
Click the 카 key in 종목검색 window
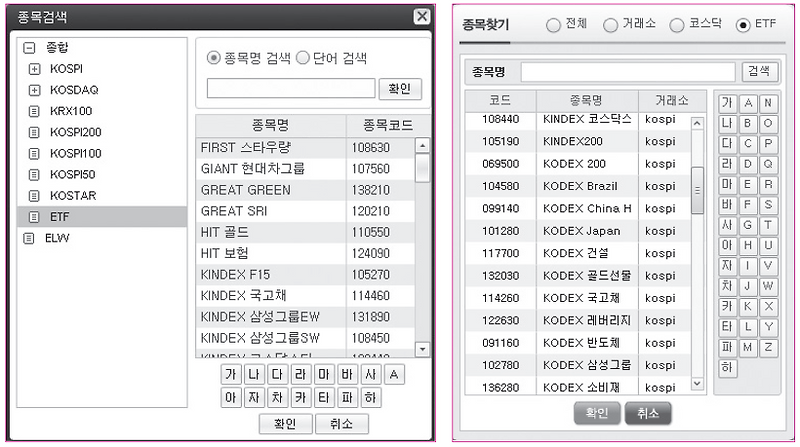301,398
